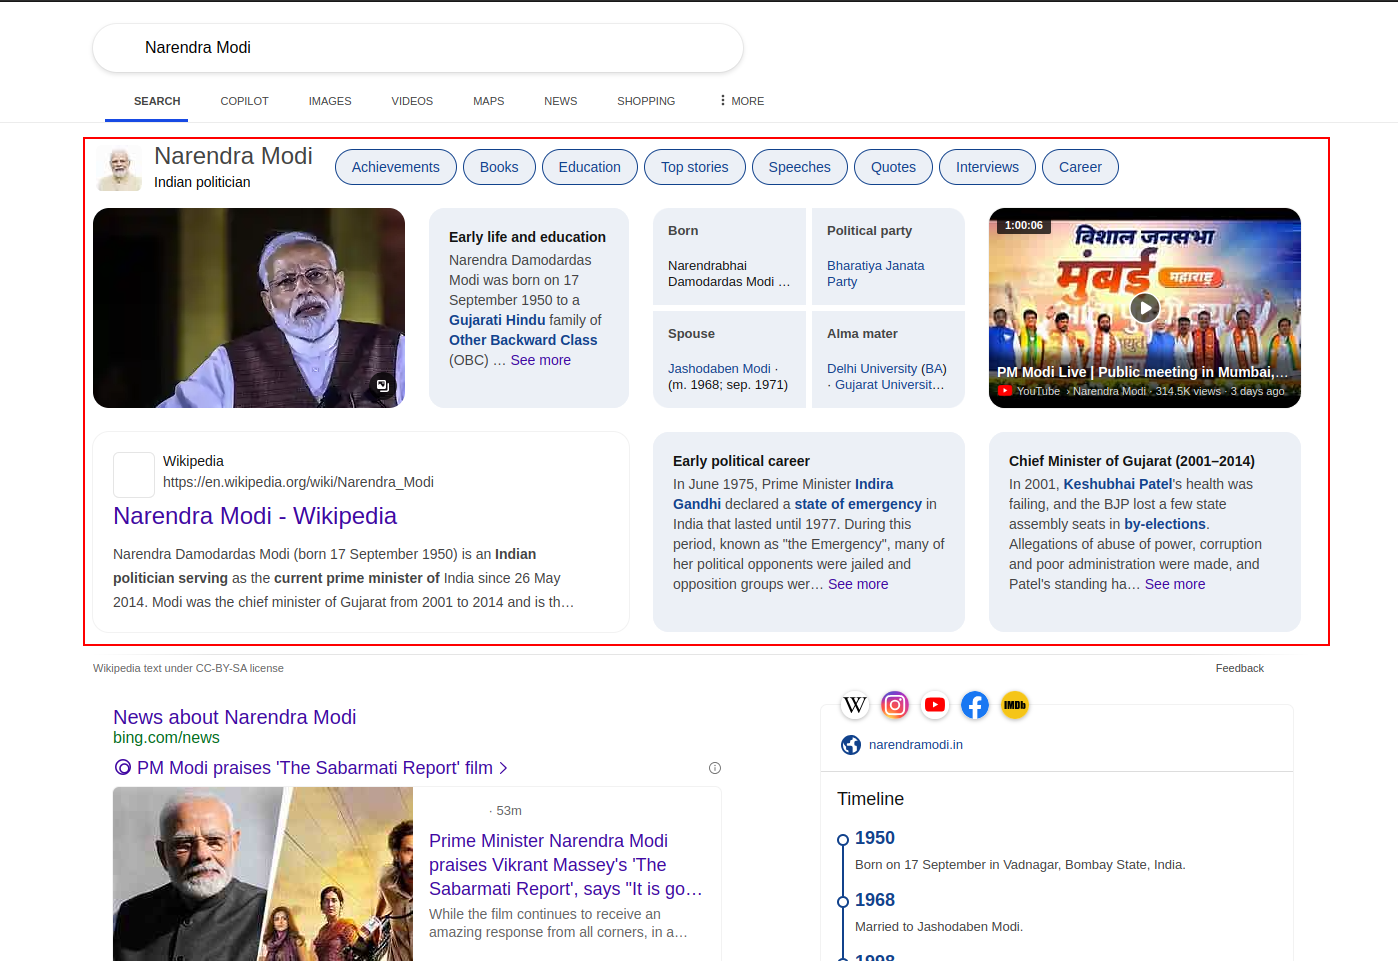Image resolution: width=1398 pixels, height=961 pixels.
Task: Click the Timeline heading text
Action: tap(870, 799)
